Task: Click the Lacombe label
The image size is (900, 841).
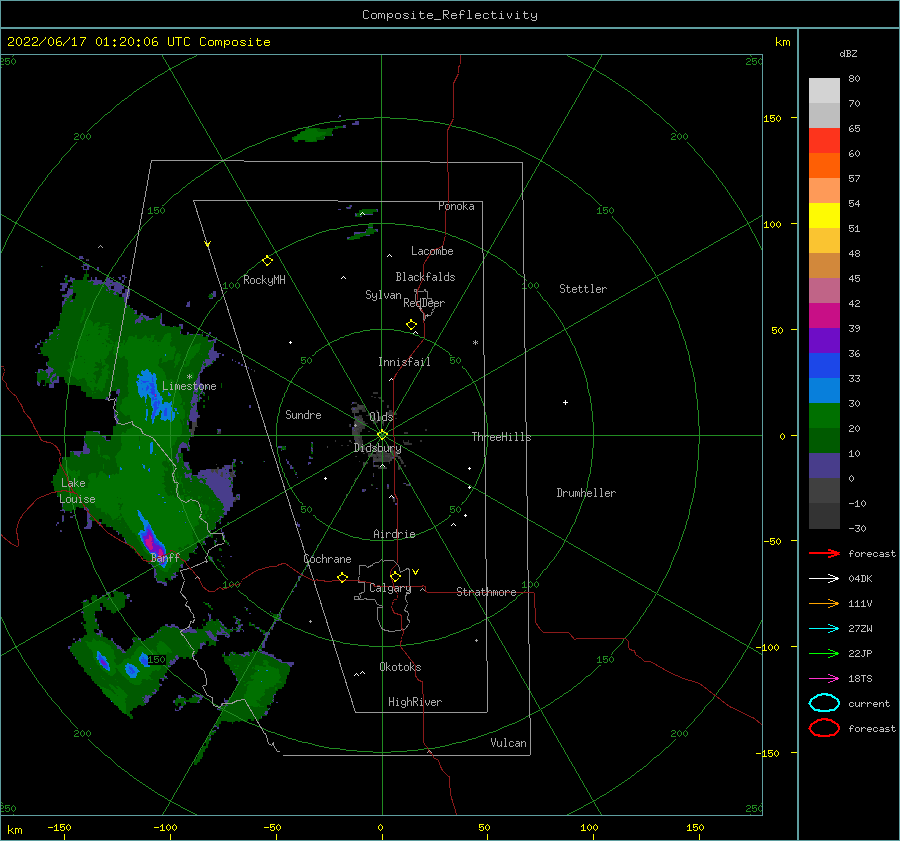Action: [432, 251]
